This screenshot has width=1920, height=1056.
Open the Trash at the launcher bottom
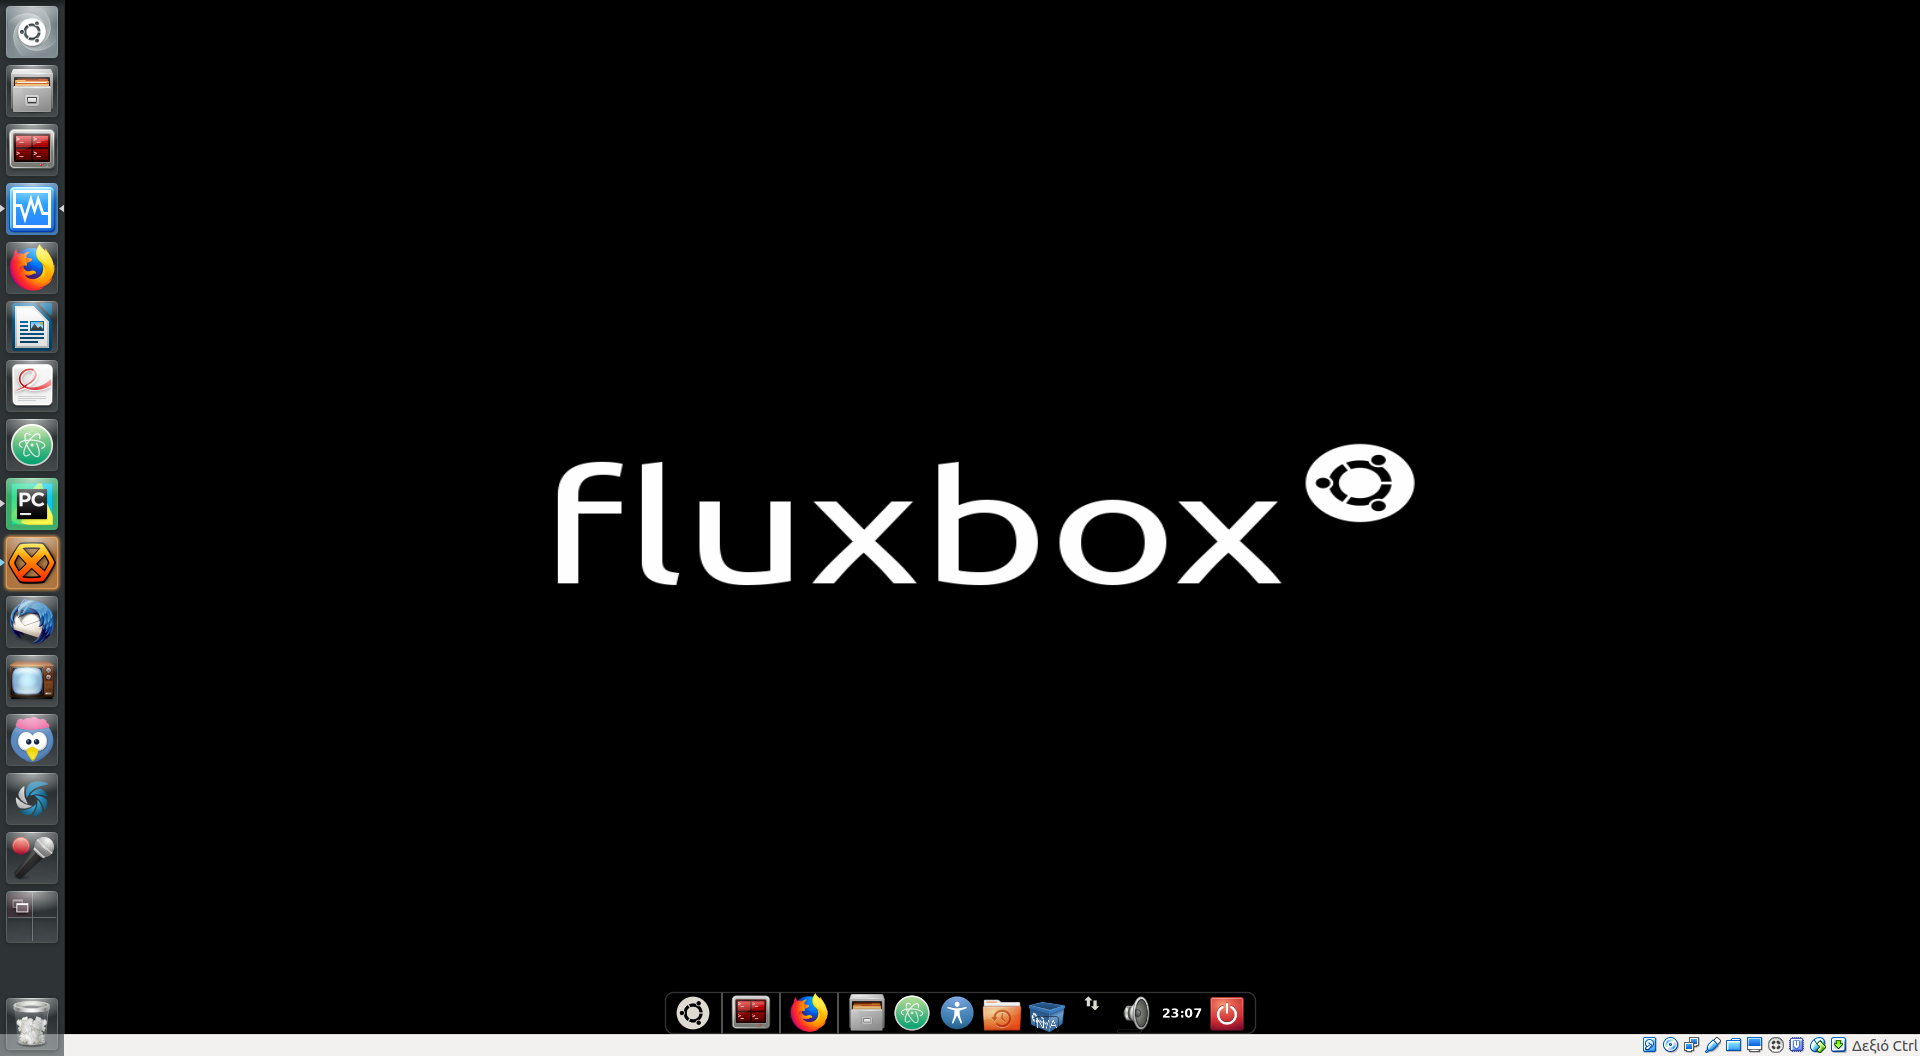[32, 1023]
